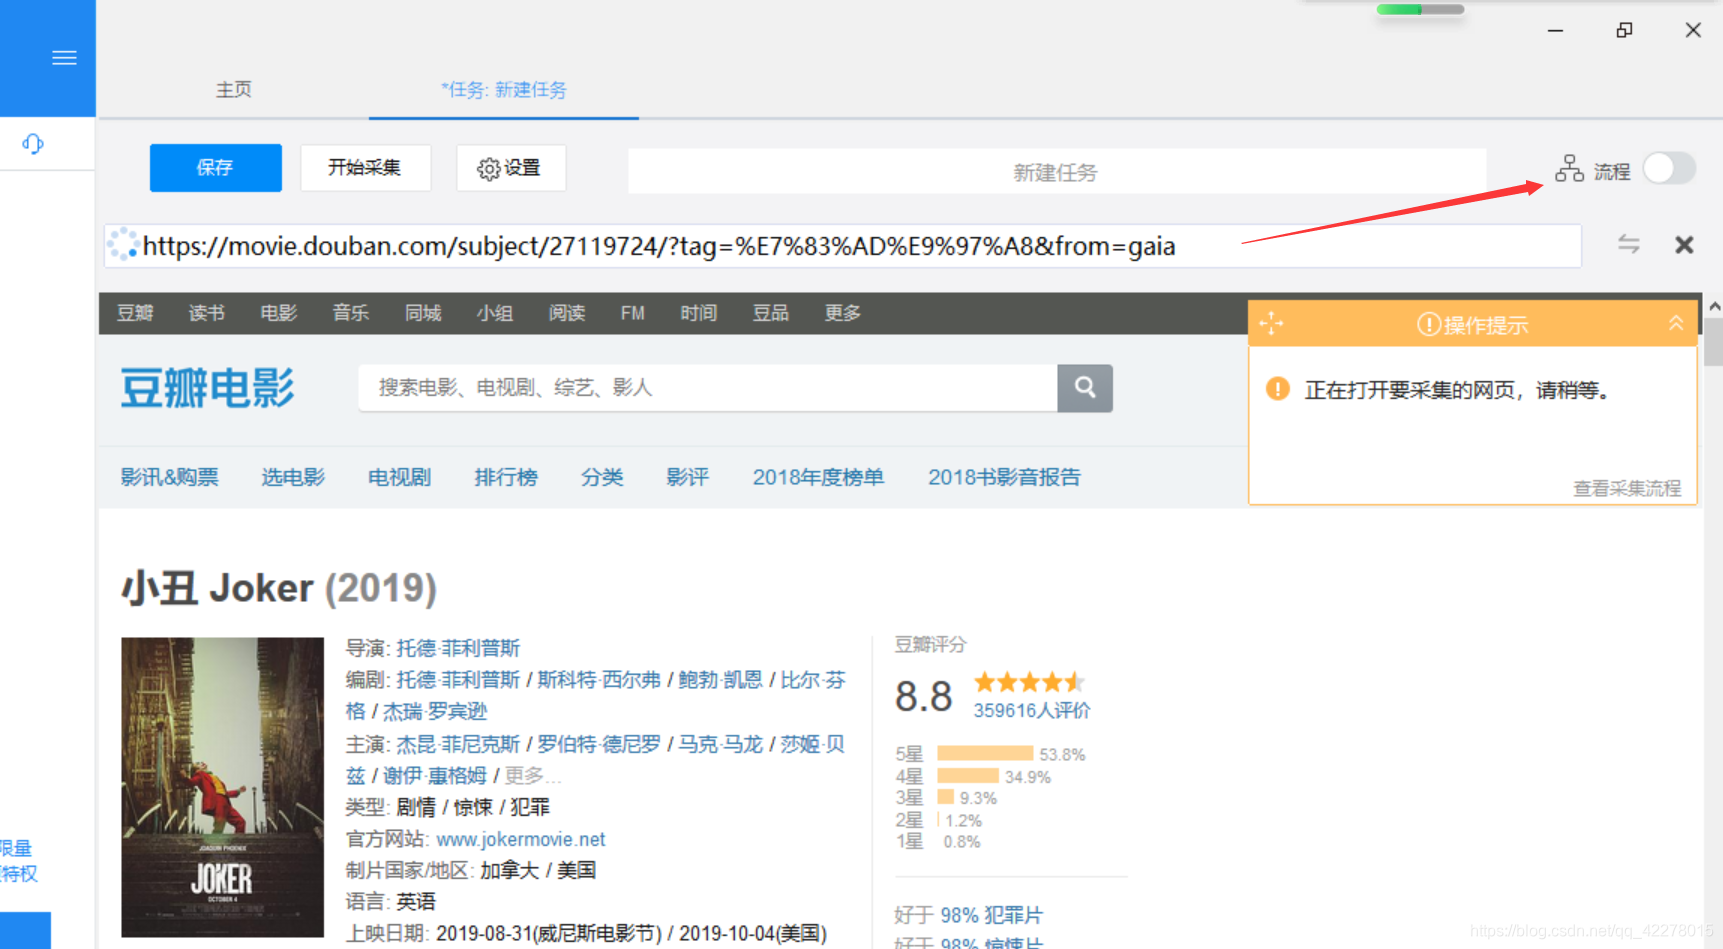Open 豆品 in top navigation bar
The image size is (1723, 949).
[771, 313]
